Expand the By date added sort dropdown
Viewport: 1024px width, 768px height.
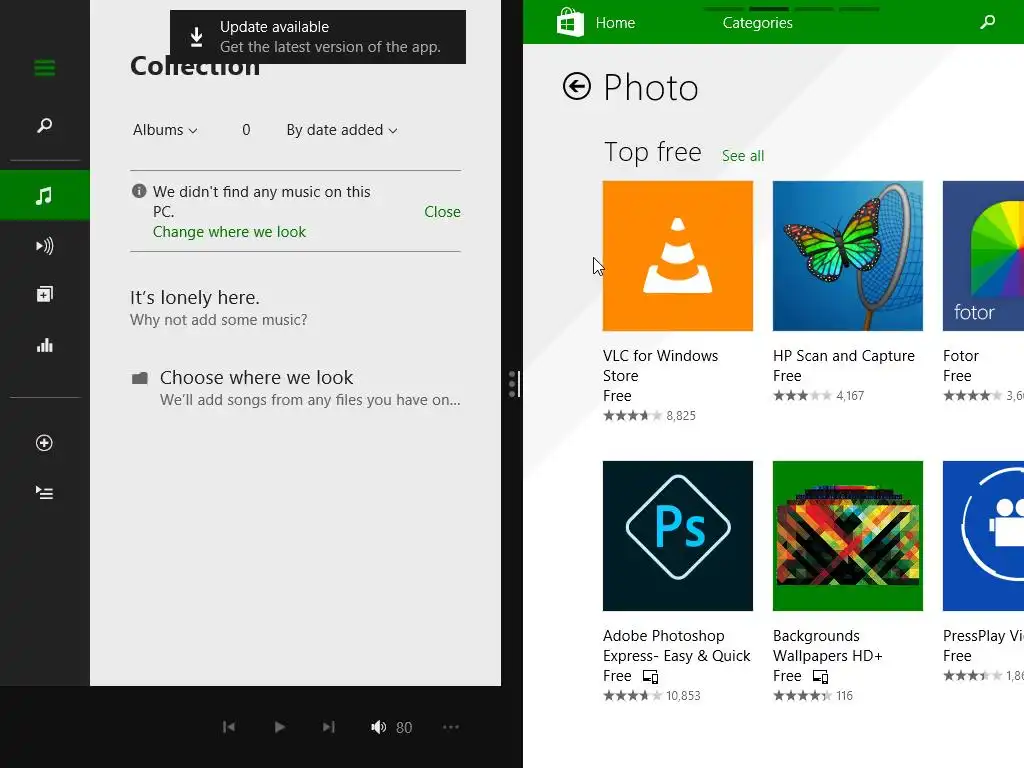tap(342, 130)
